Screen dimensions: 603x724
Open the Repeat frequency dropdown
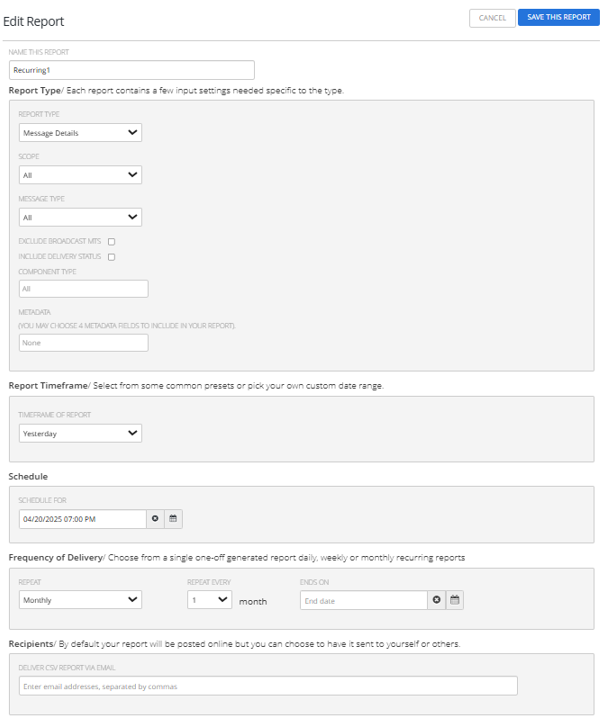pyautogui.click(x=80, y=600)
